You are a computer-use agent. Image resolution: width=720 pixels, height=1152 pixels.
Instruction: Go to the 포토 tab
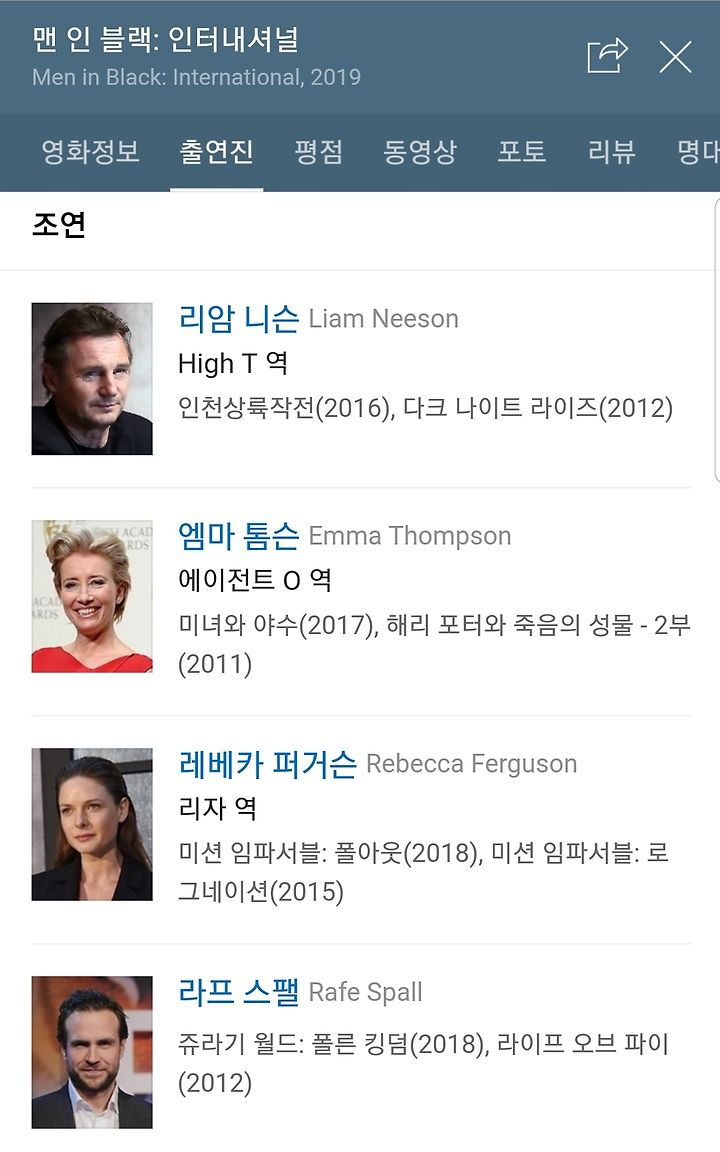(522, 152)
